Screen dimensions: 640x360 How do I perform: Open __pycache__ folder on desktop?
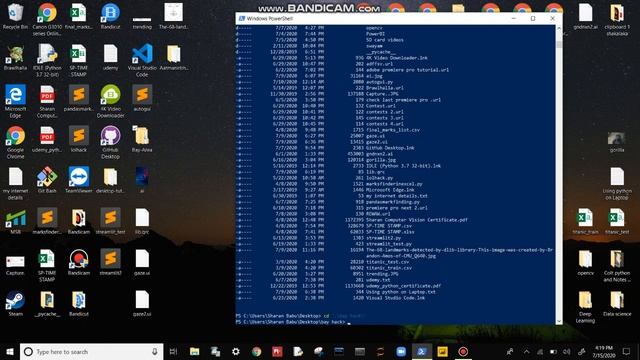click(x=47, y=303)
